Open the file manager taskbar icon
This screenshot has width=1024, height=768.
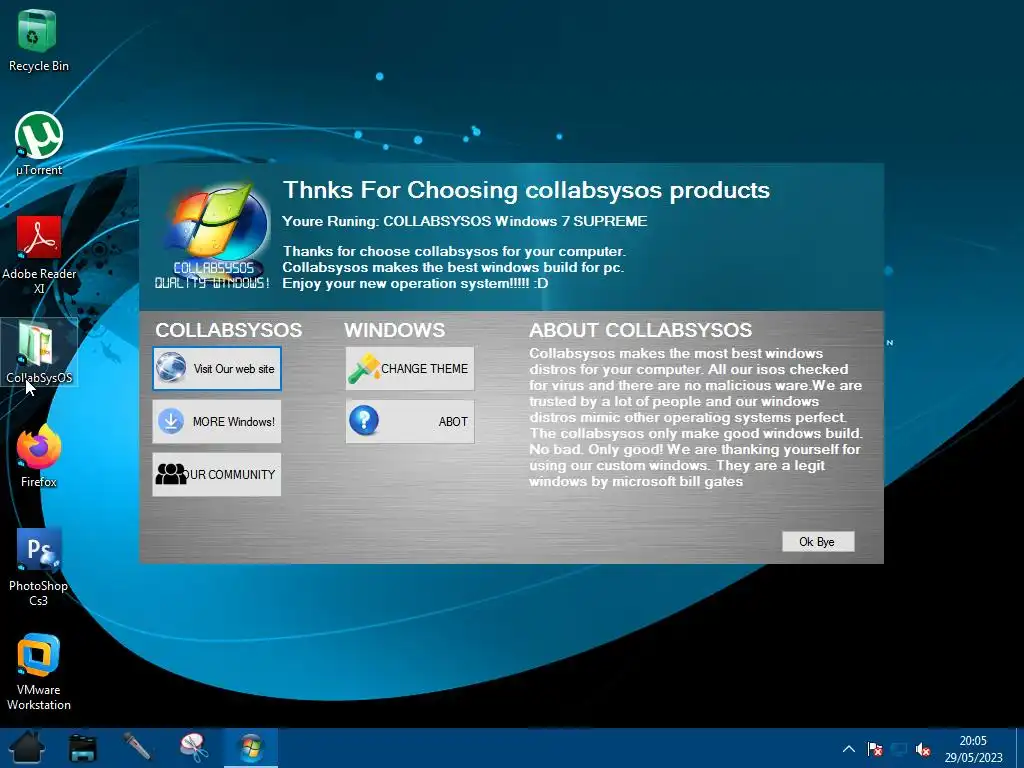(x=83, y=748)
